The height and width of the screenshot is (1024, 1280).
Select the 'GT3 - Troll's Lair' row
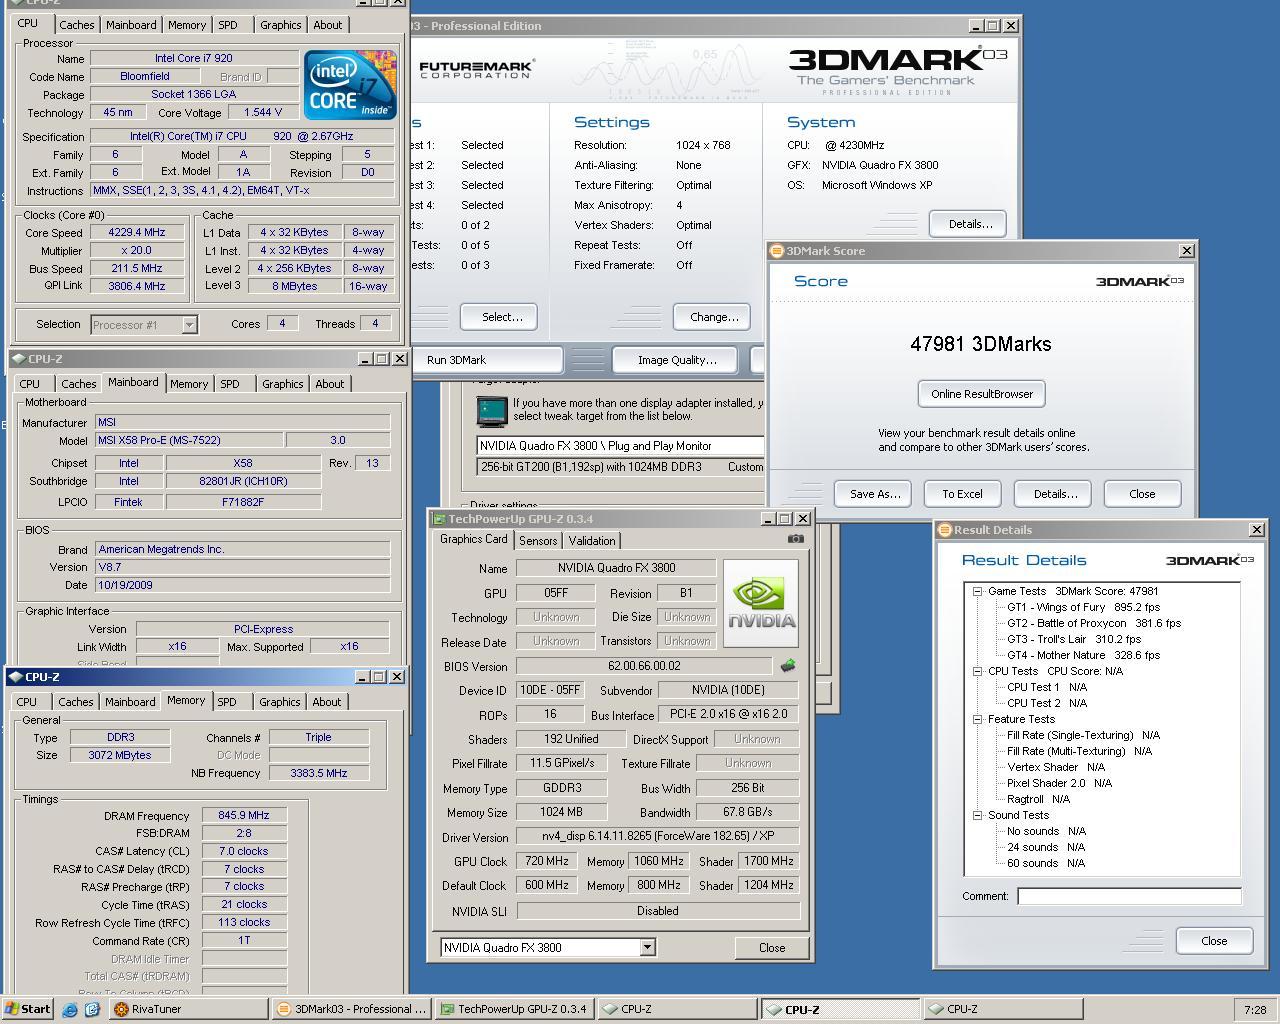[1073, 639]
